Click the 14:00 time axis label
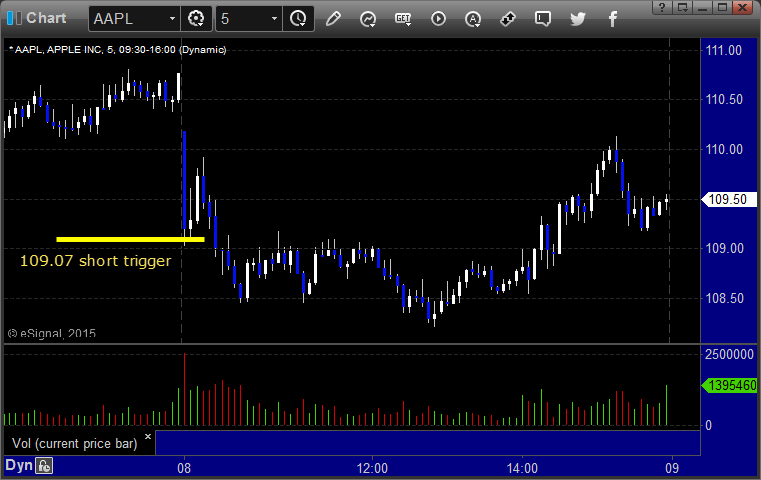Viewport: 761px width, 480px height. click(x=522, y=468)
